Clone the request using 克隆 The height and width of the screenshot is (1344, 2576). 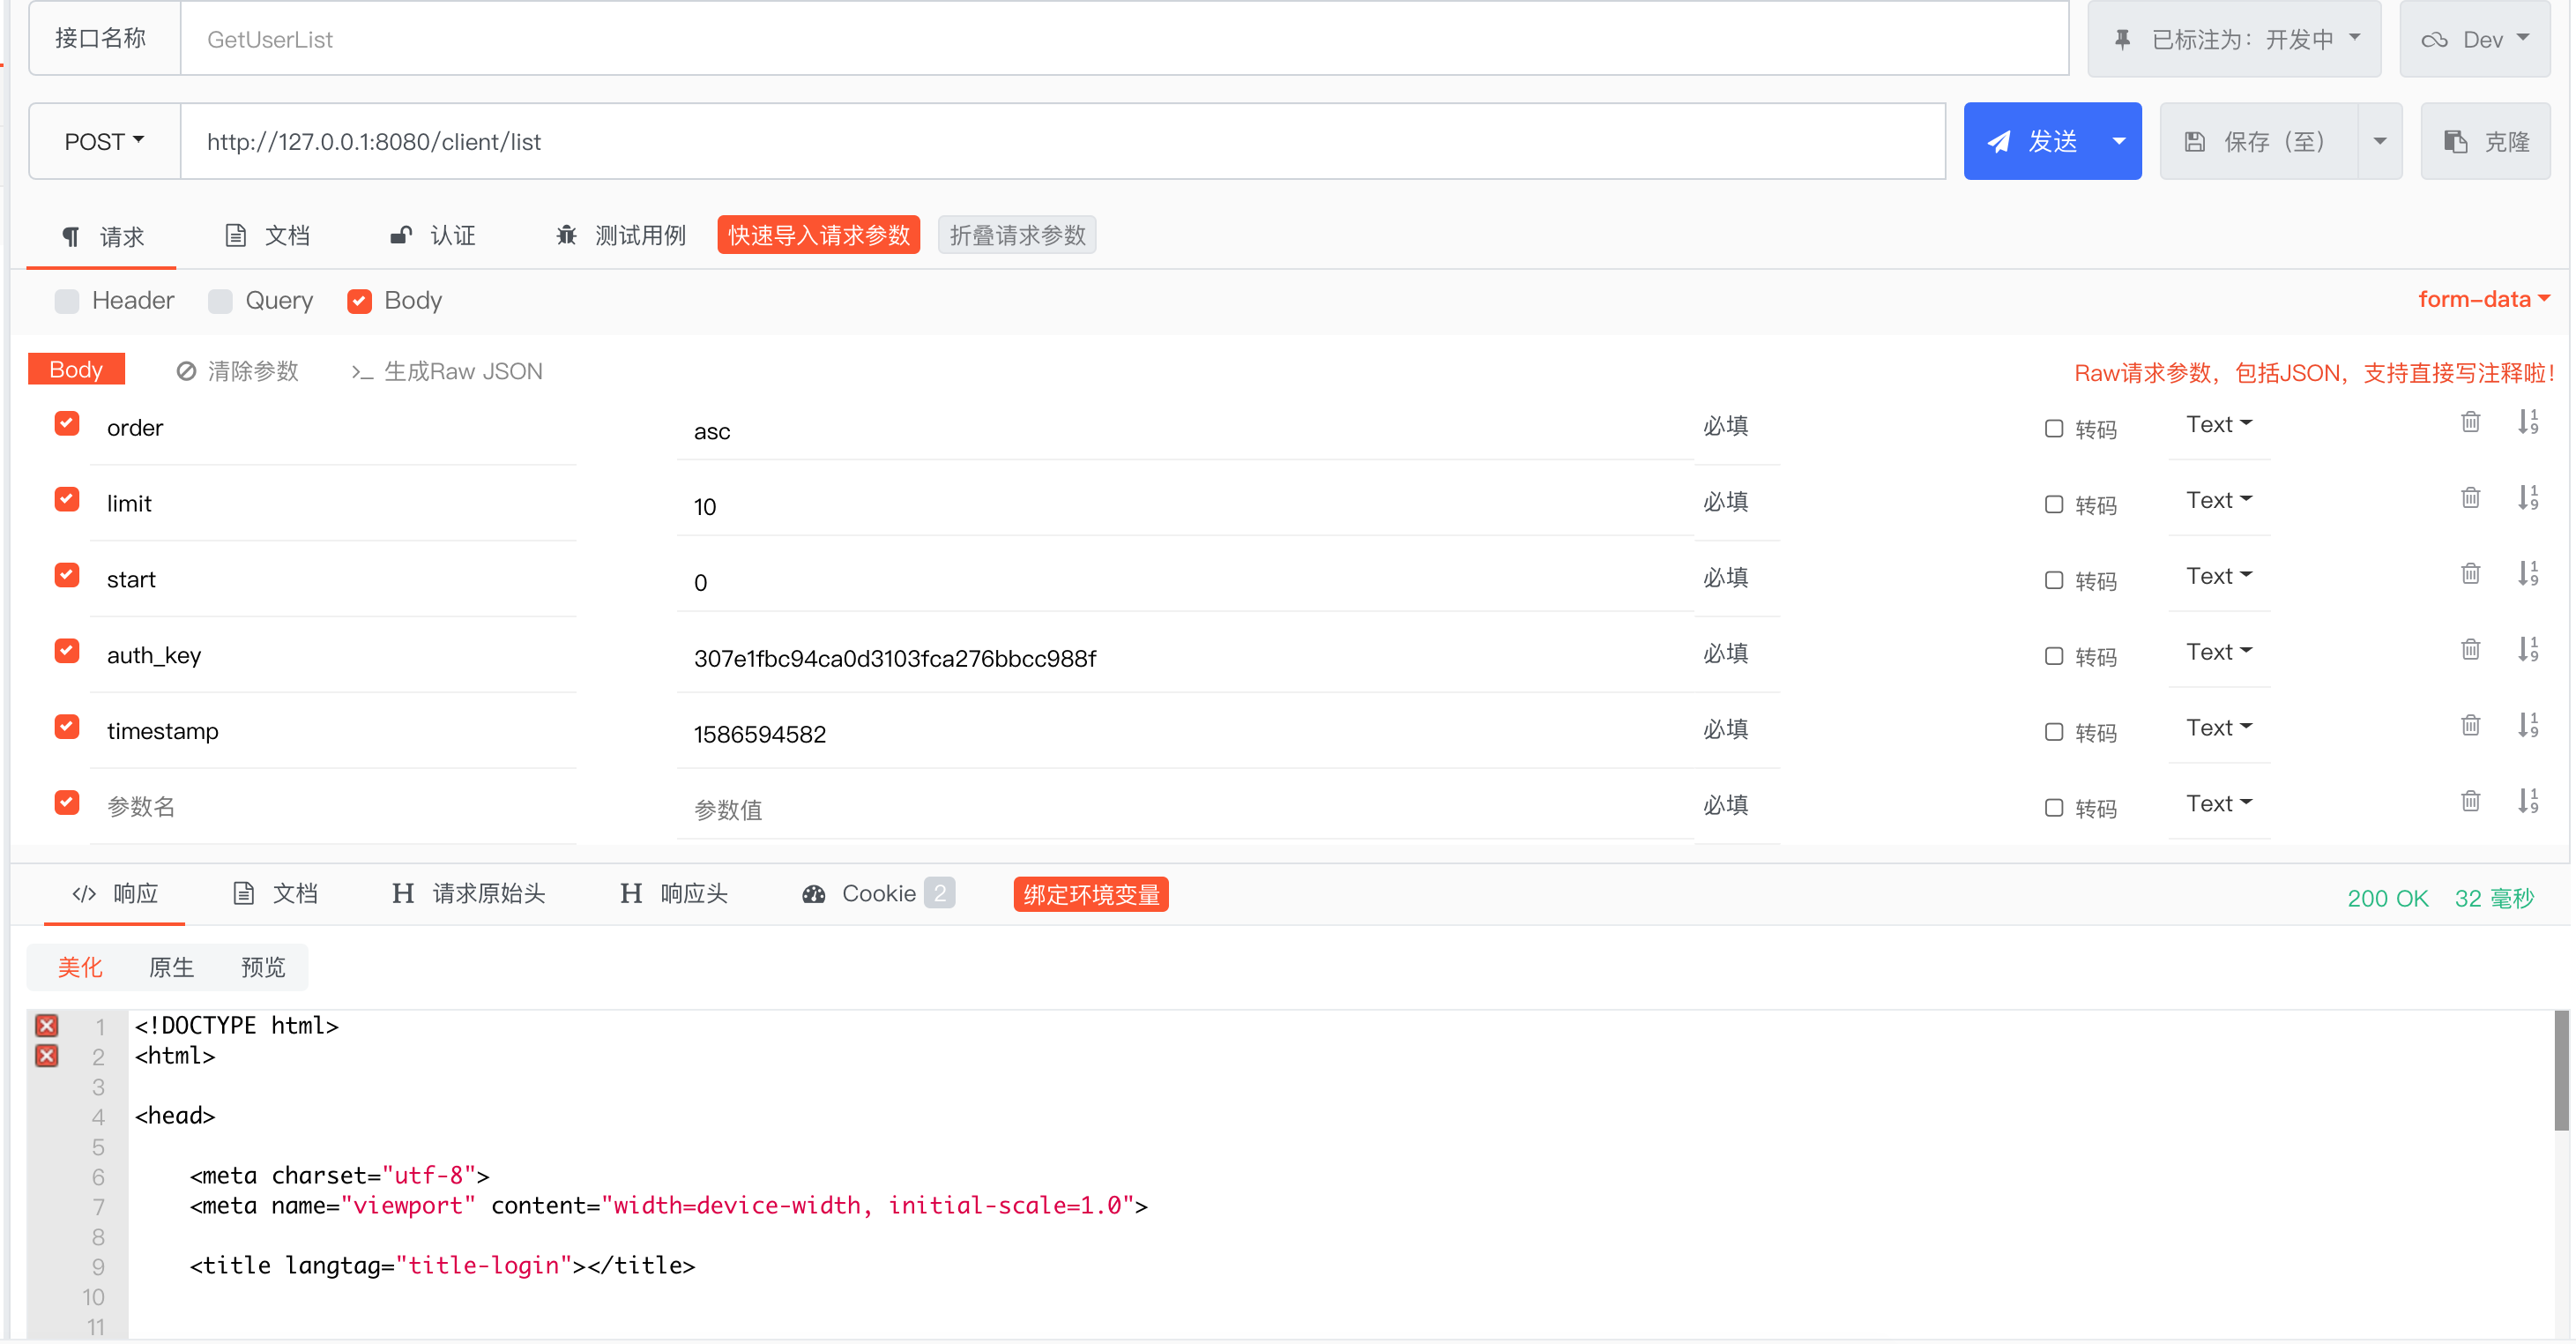point(2486,140)
